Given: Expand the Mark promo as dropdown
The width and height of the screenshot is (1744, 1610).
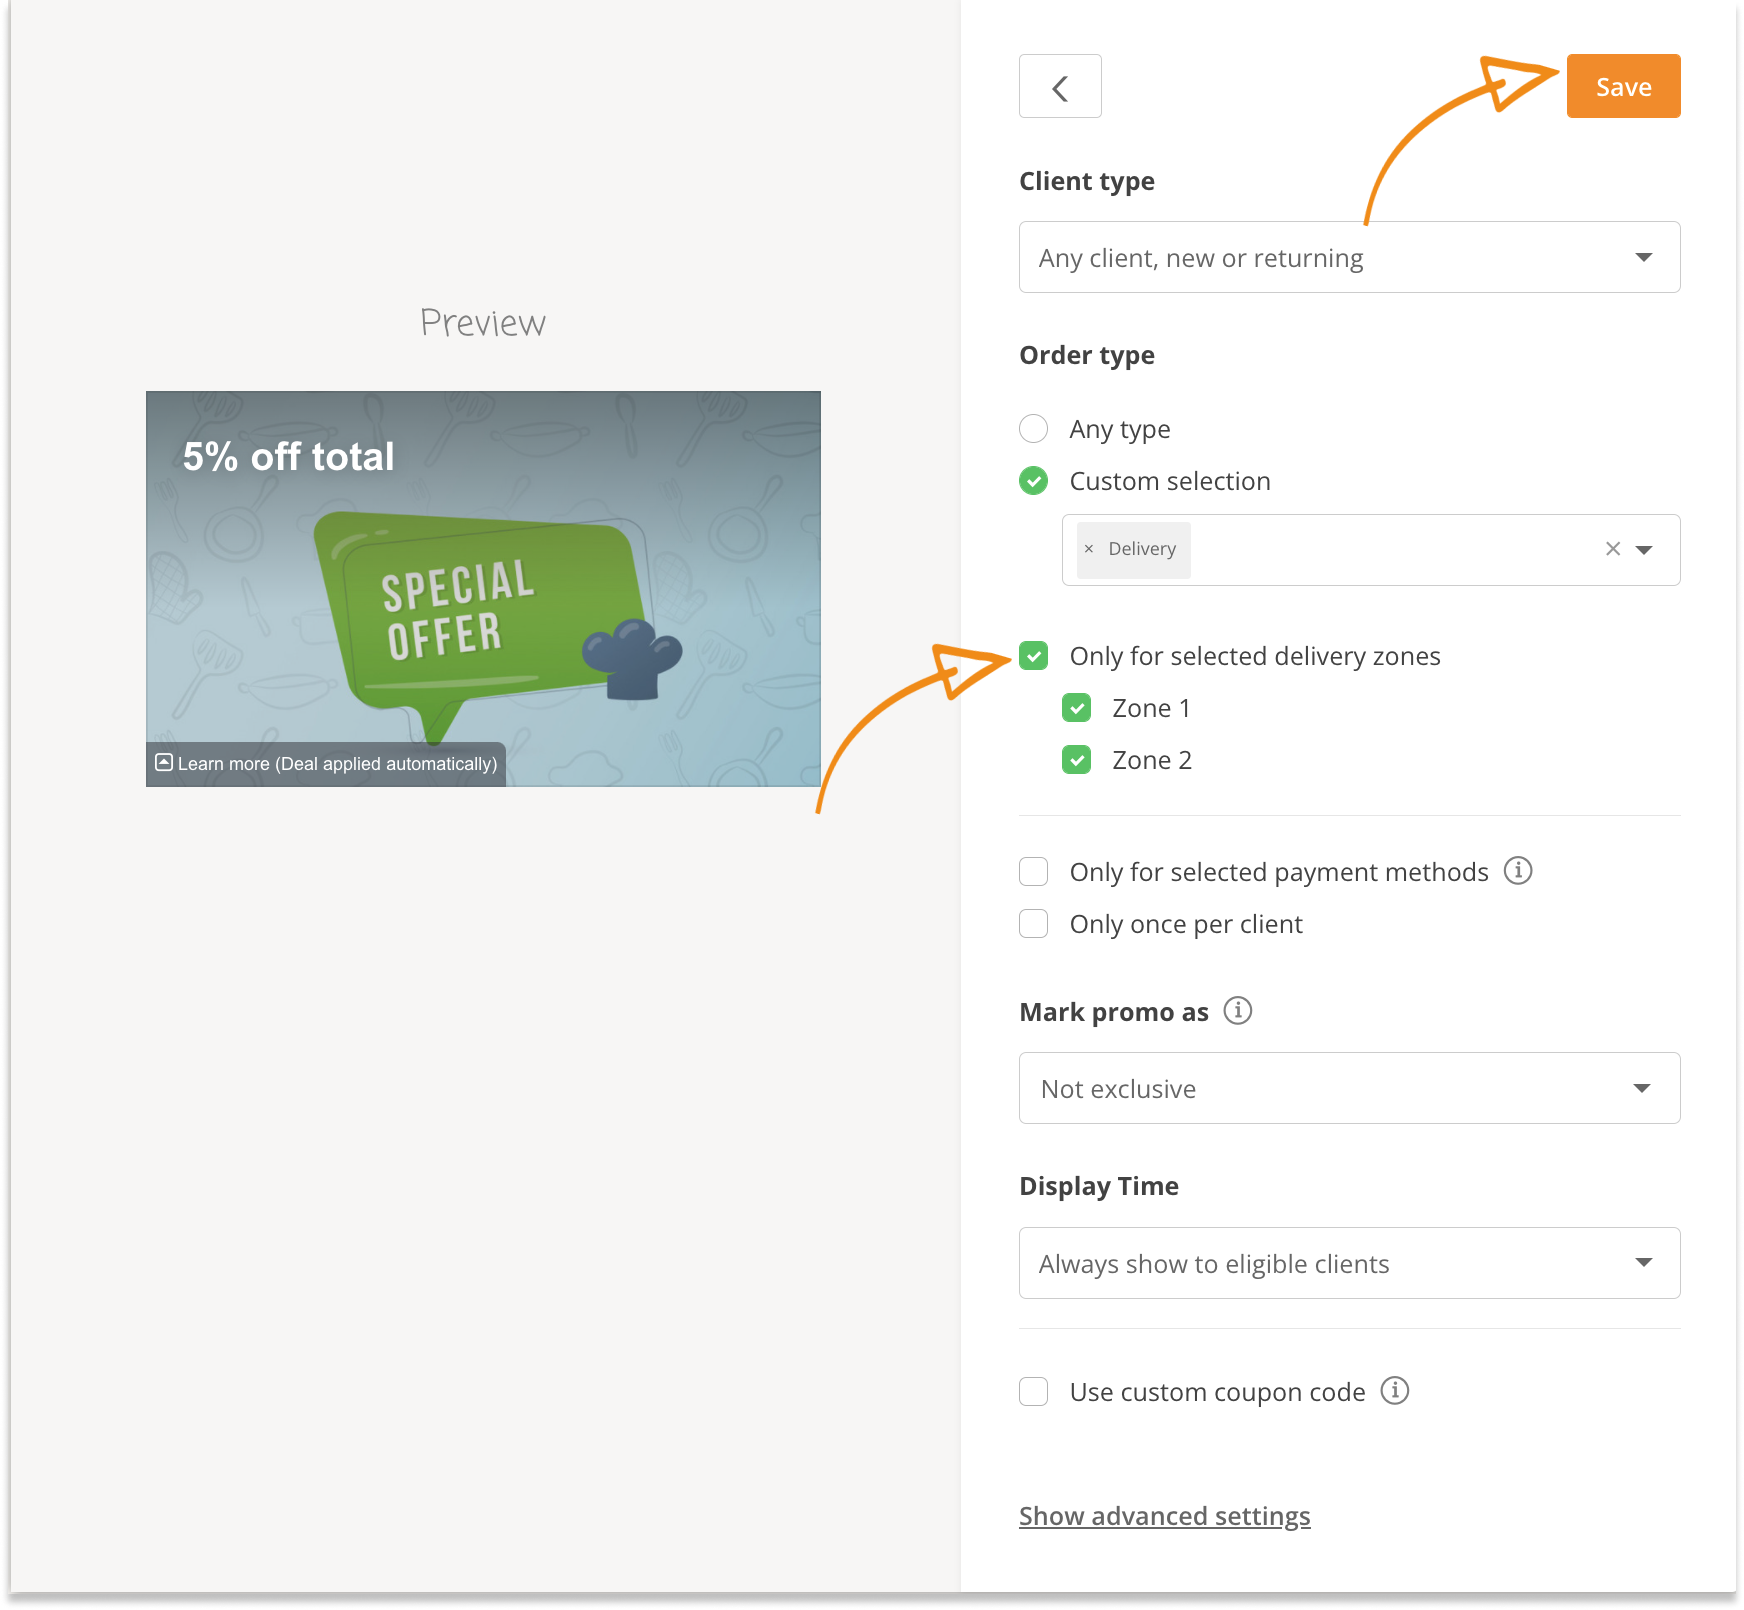Looking at the screenshot, I should click(1348, 1088).
